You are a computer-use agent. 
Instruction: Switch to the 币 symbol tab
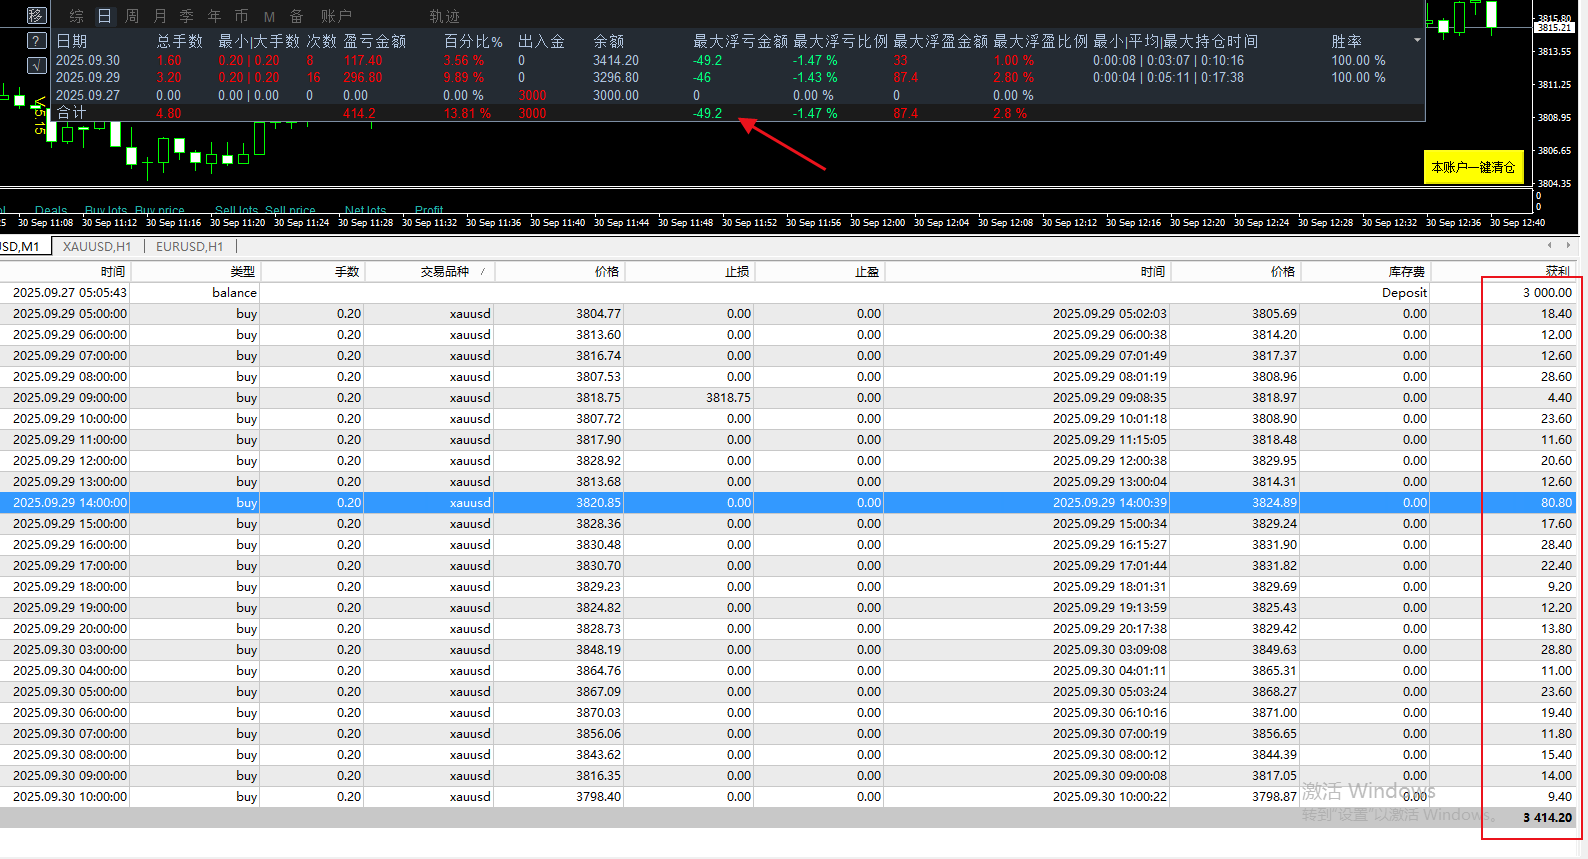tap(241, 16)
